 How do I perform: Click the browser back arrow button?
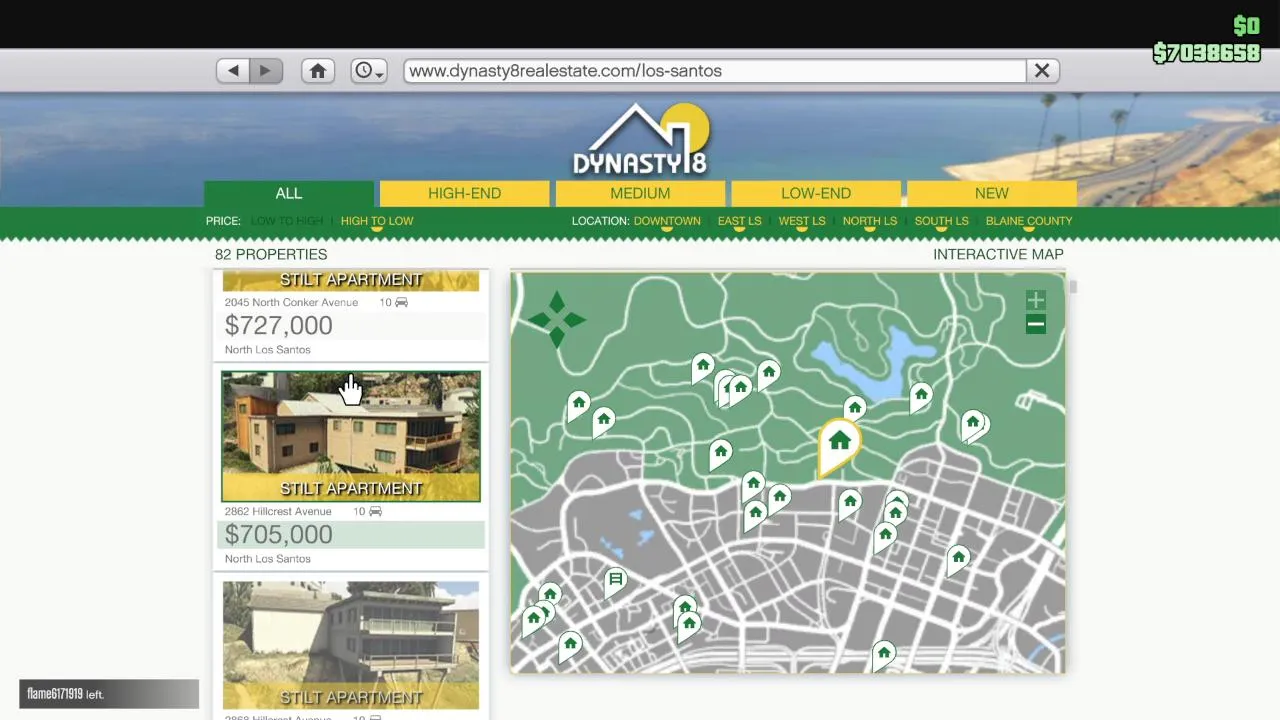pyautogui.click(x=233, y=71)
